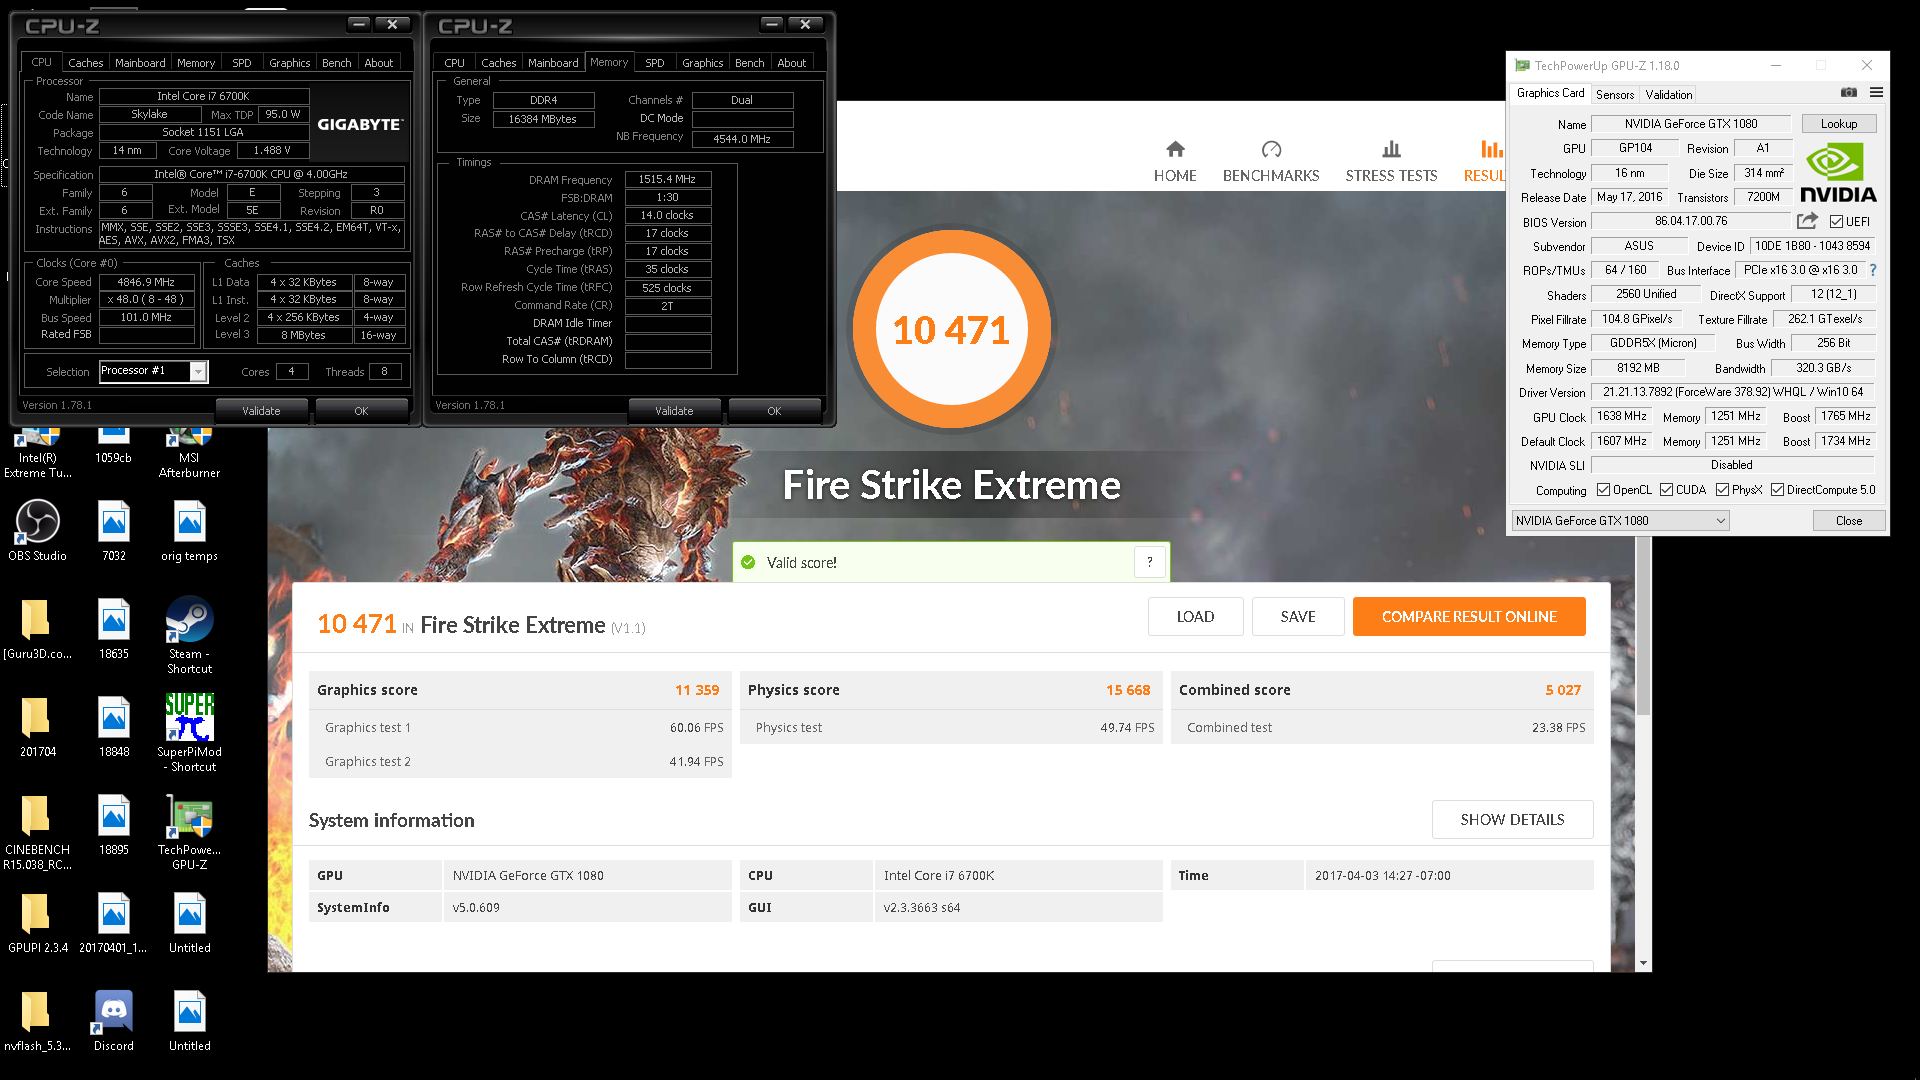Open the HOME icon in 3DMark
The height and width of the screenshot is (1080, 1920).
click(x=1175, y=149)
